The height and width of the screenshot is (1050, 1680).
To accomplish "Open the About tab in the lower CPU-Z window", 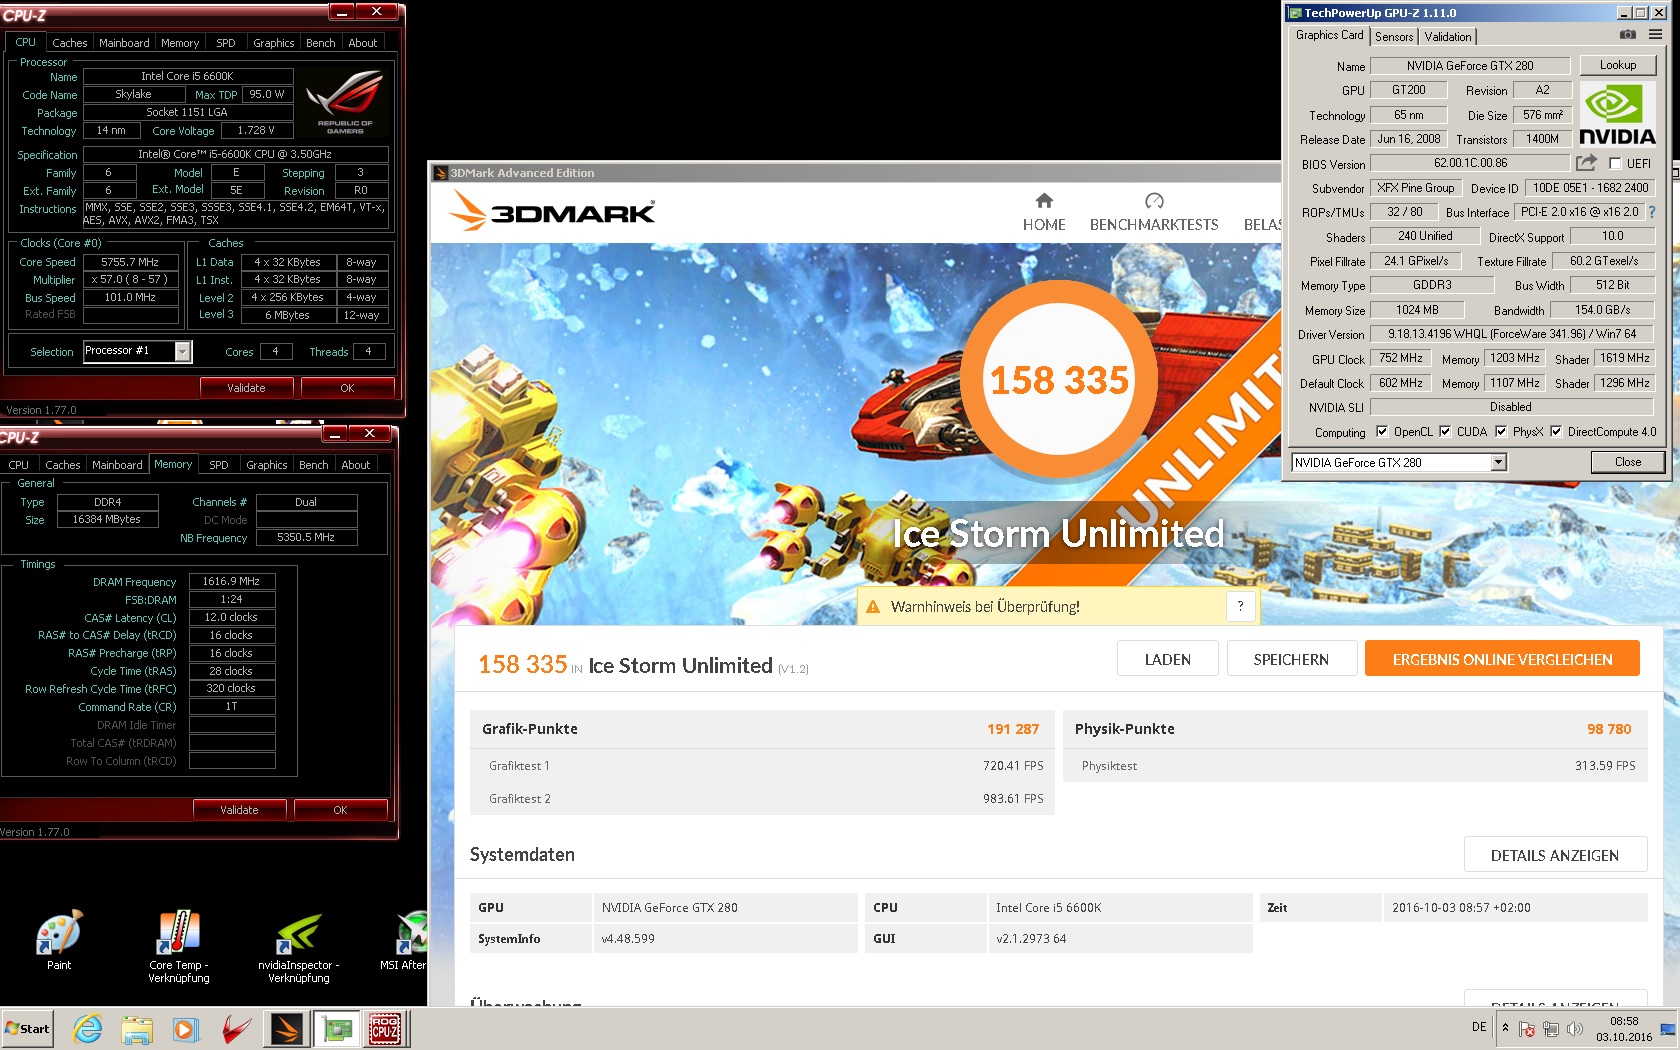I will point(356,465).
